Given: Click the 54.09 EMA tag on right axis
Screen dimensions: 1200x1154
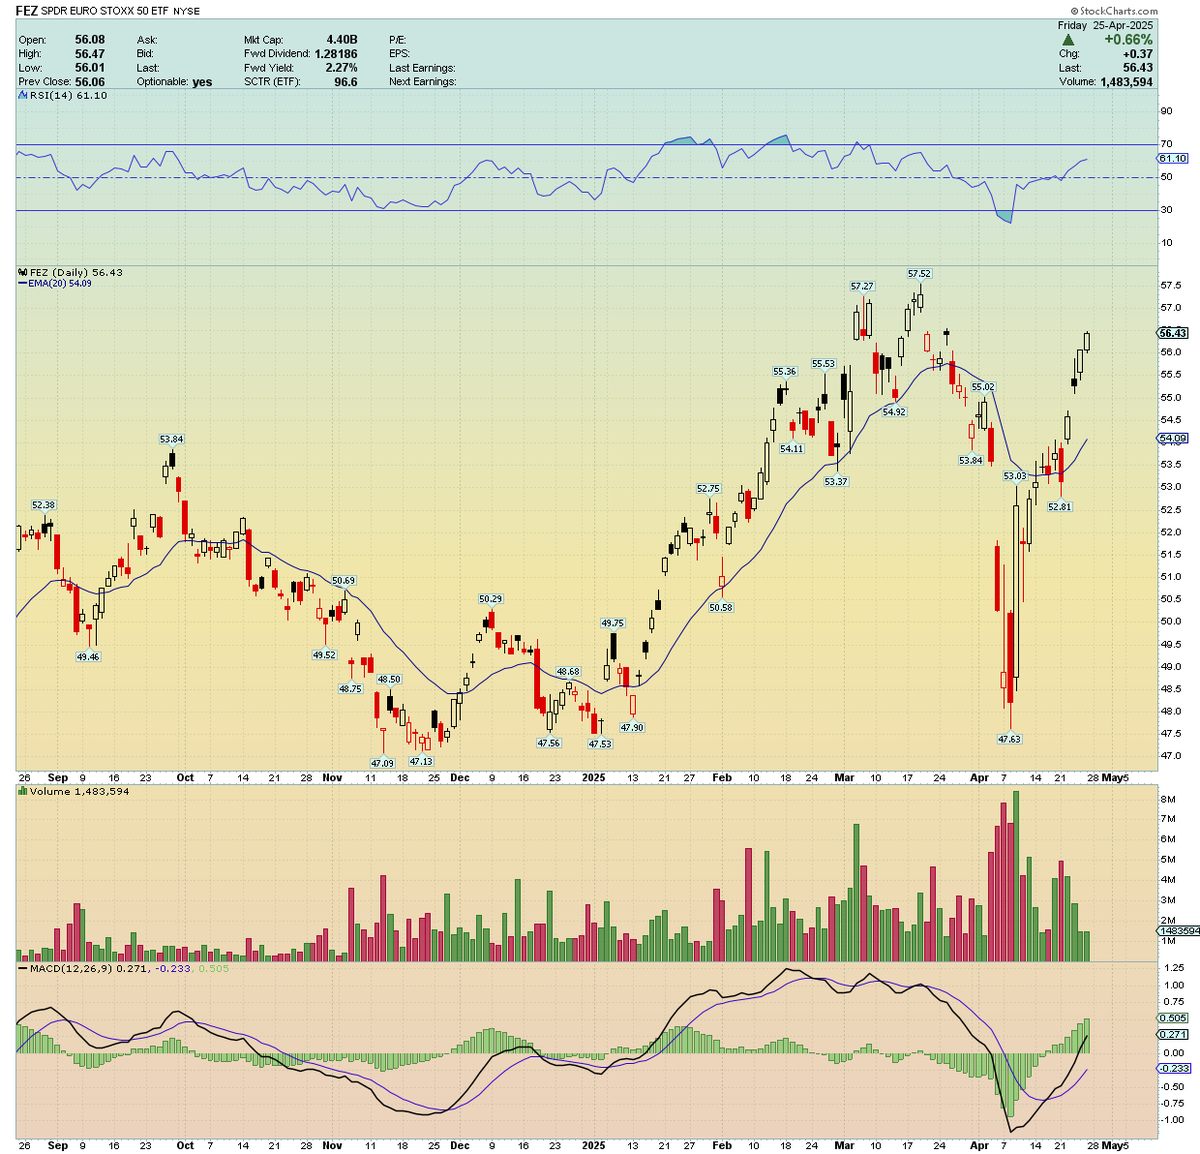Looking at the screenshot, I should point(1173,438).
